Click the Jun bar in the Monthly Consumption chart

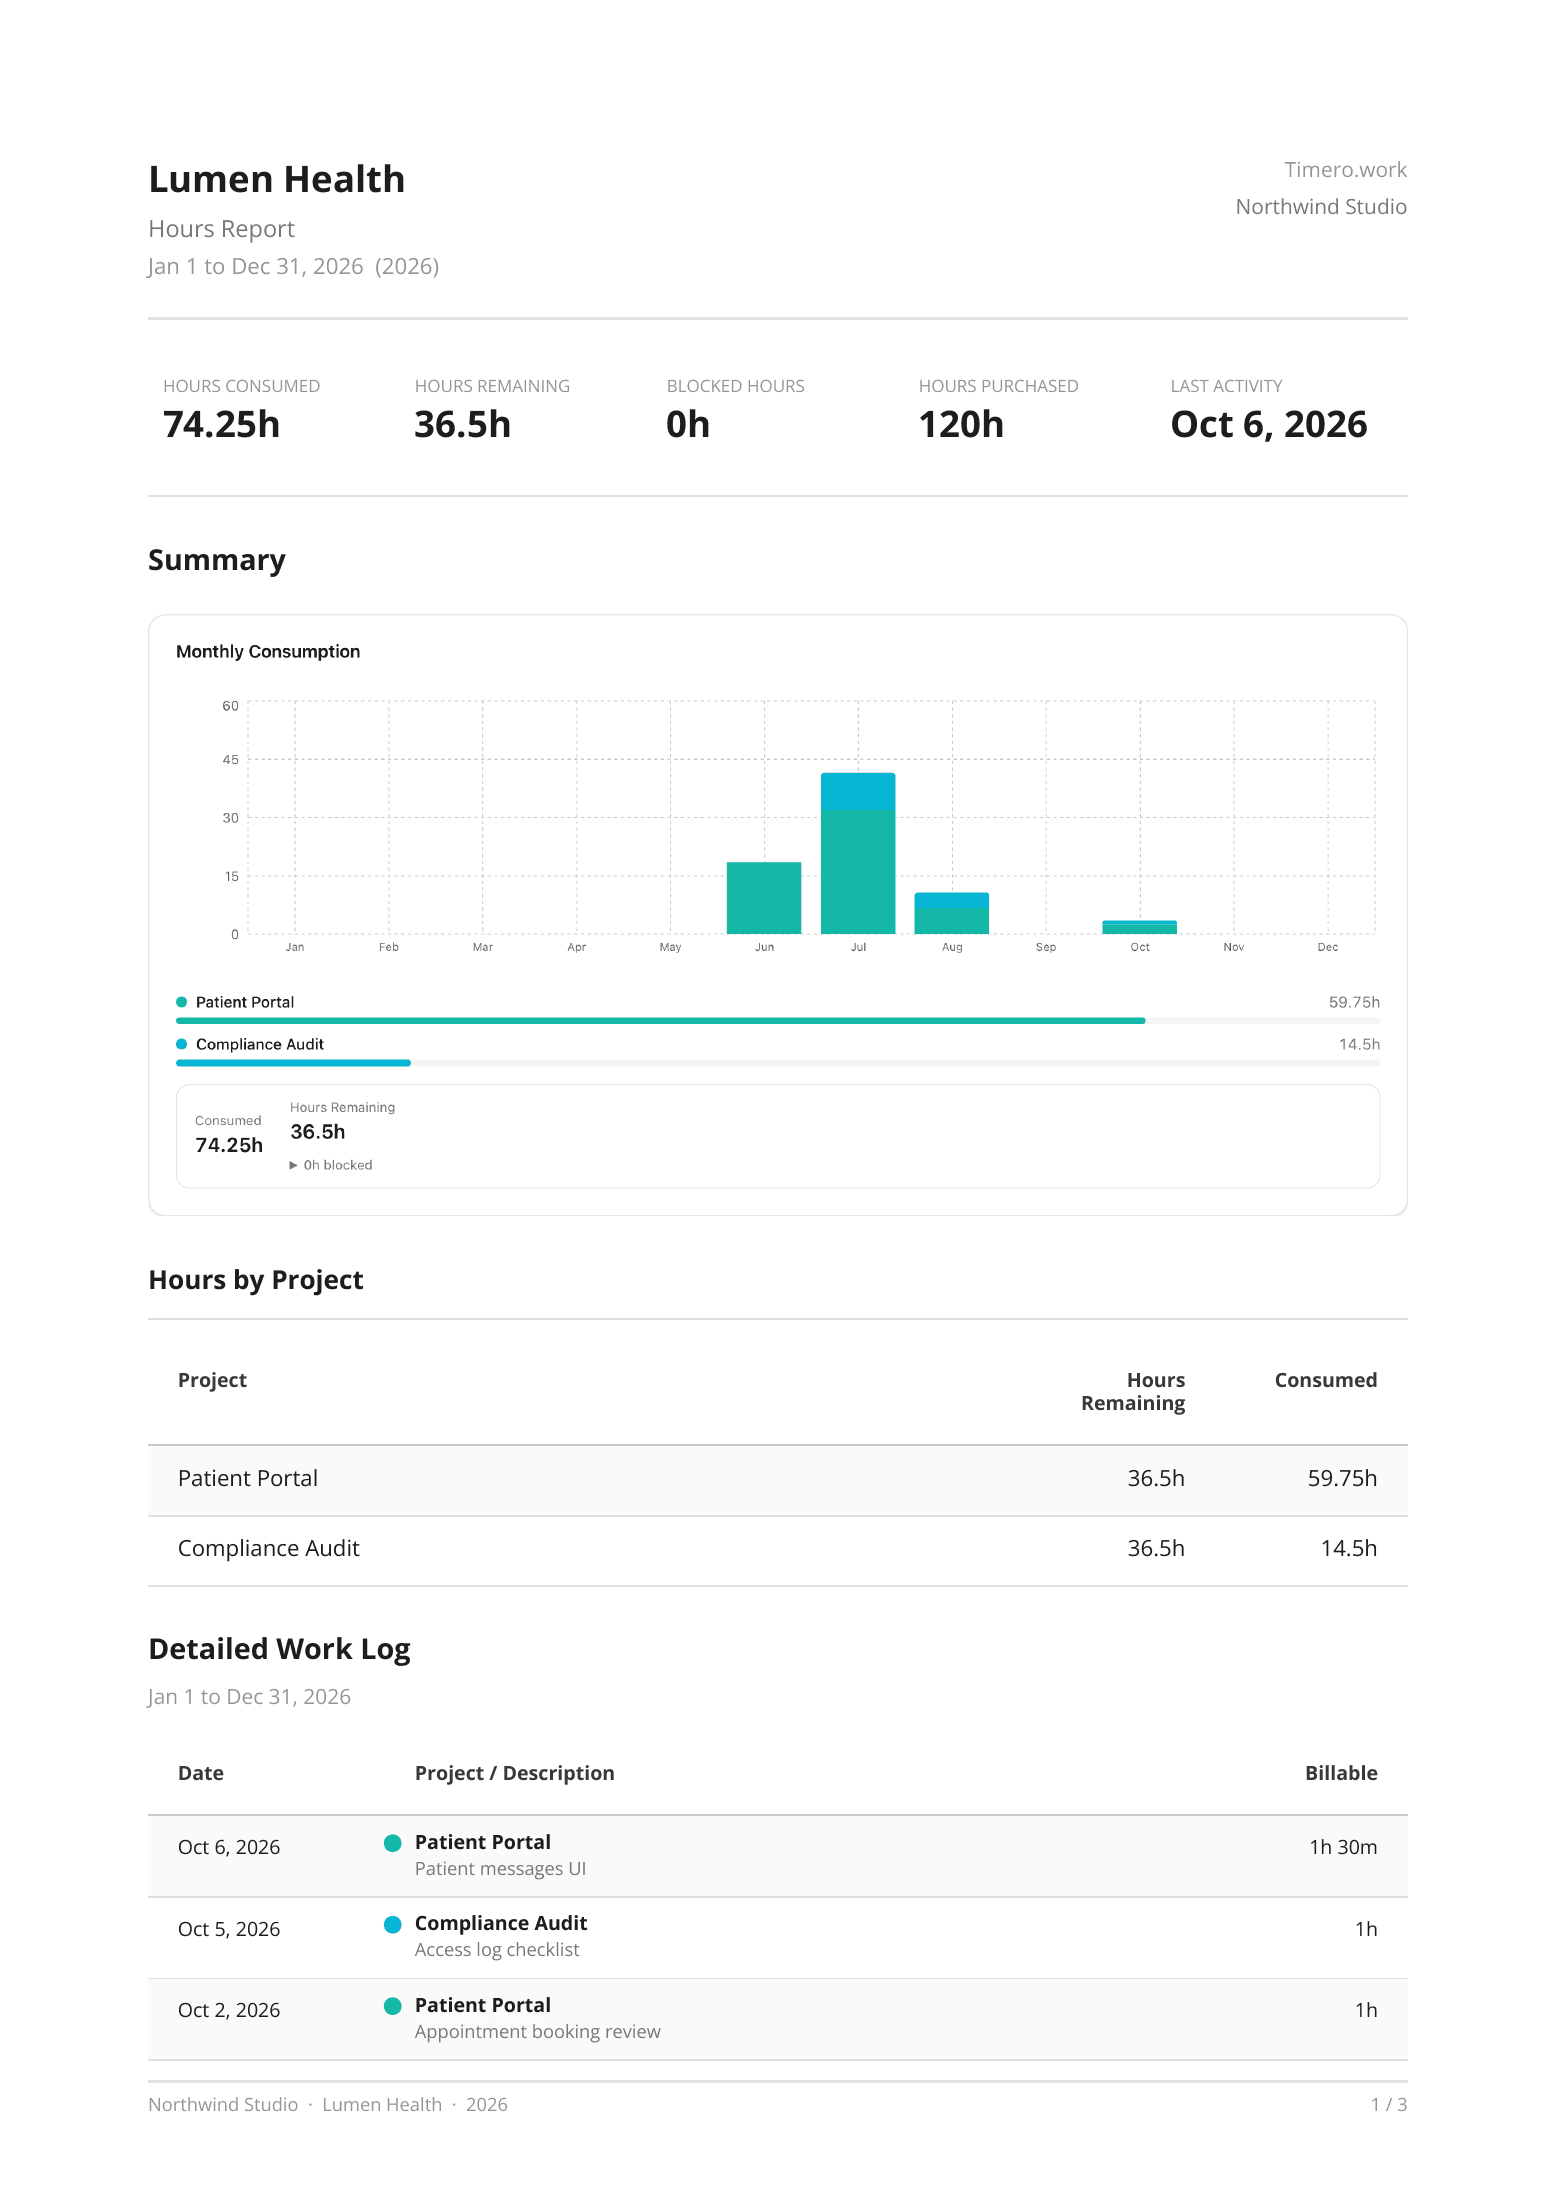coord(764,898)
